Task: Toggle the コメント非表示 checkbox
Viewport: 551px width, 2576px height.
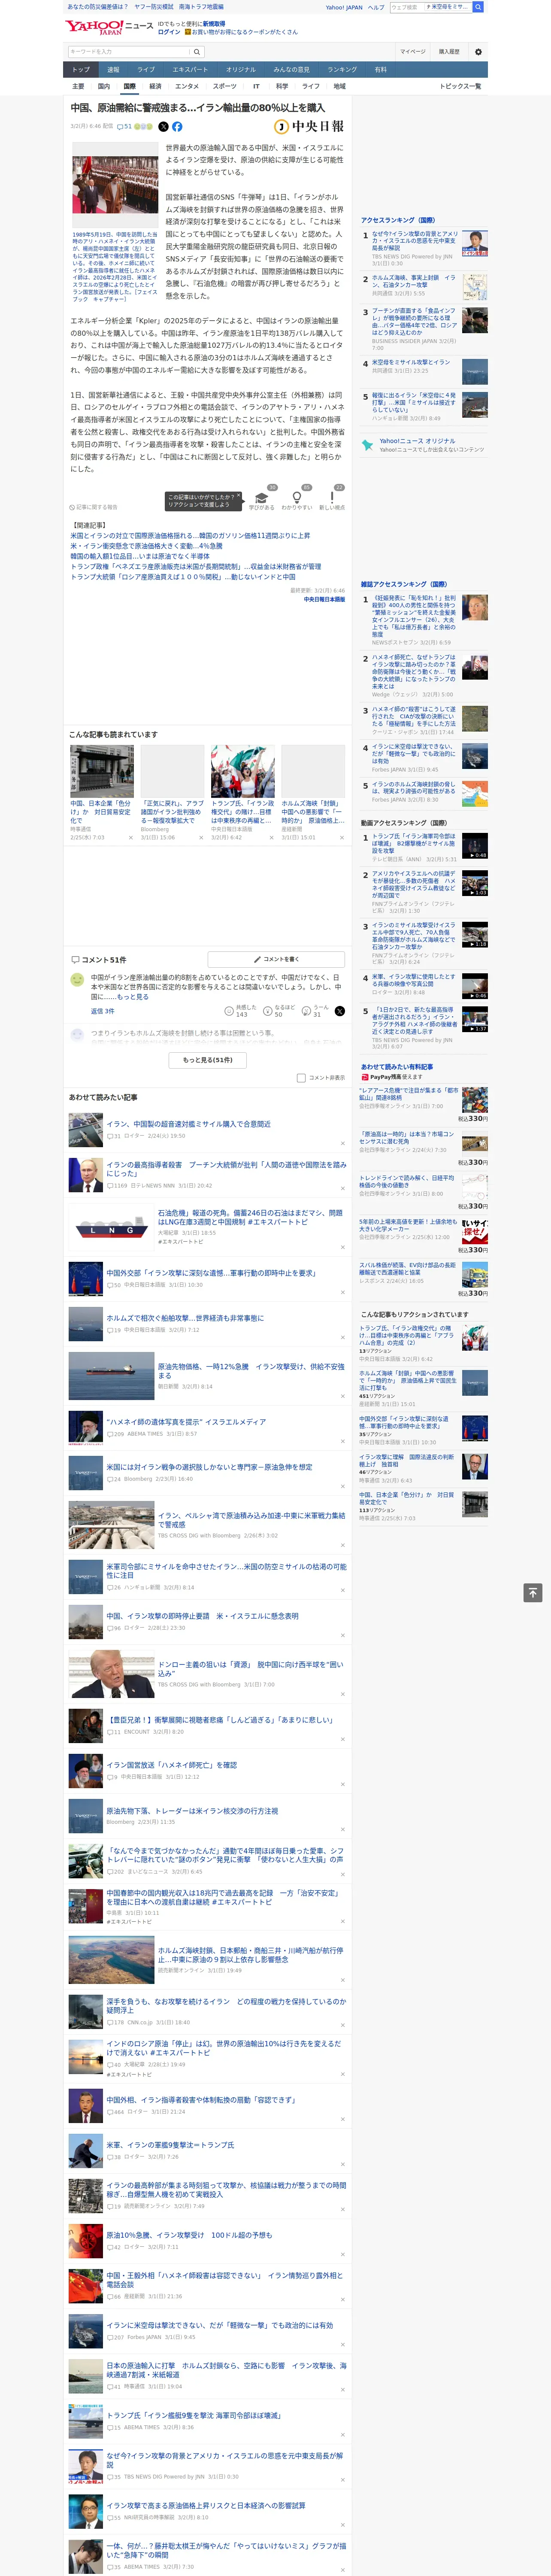Action: coord(301,1078)
